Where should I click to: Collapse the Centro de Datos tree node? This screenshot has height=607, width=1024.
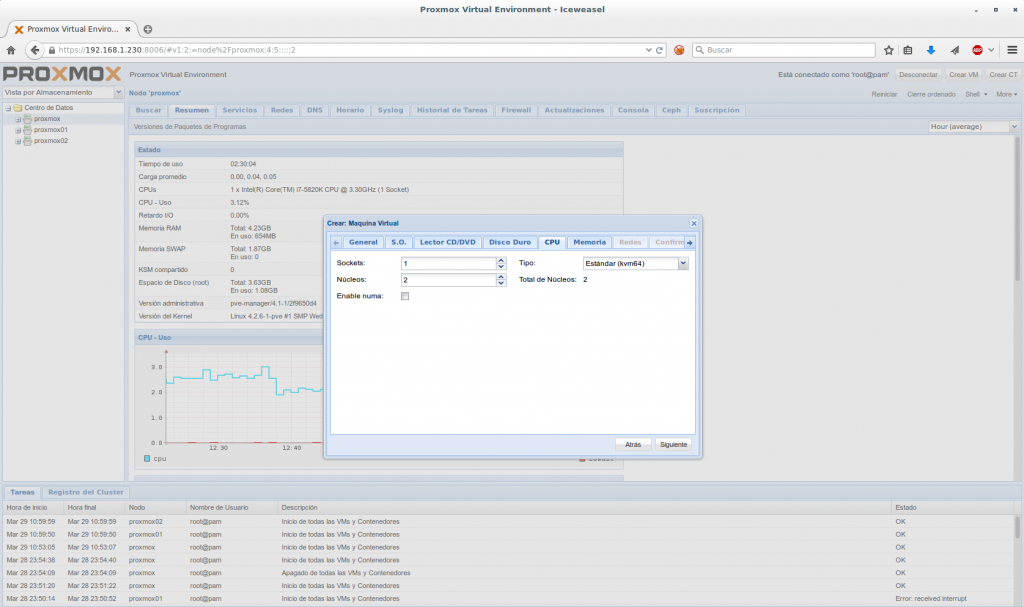coord(7,108)
